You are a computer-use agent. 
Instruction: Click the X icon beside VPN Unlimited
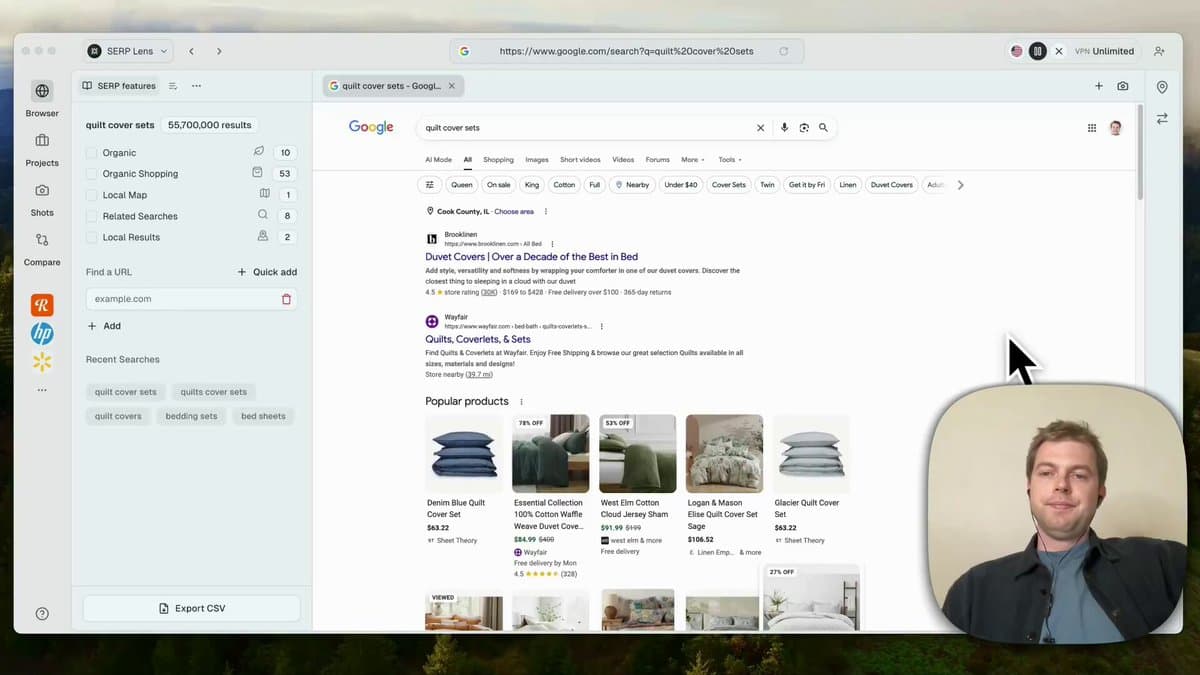coord(1059,51)
